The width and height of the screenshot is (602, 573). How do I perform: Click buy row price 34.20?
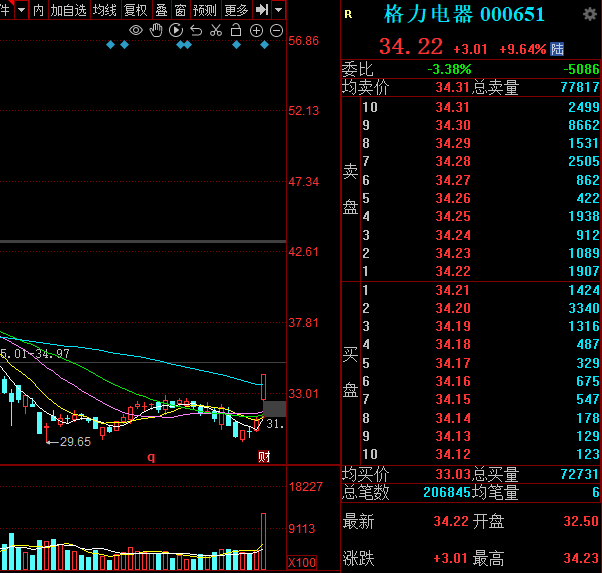tap(453, 308)
